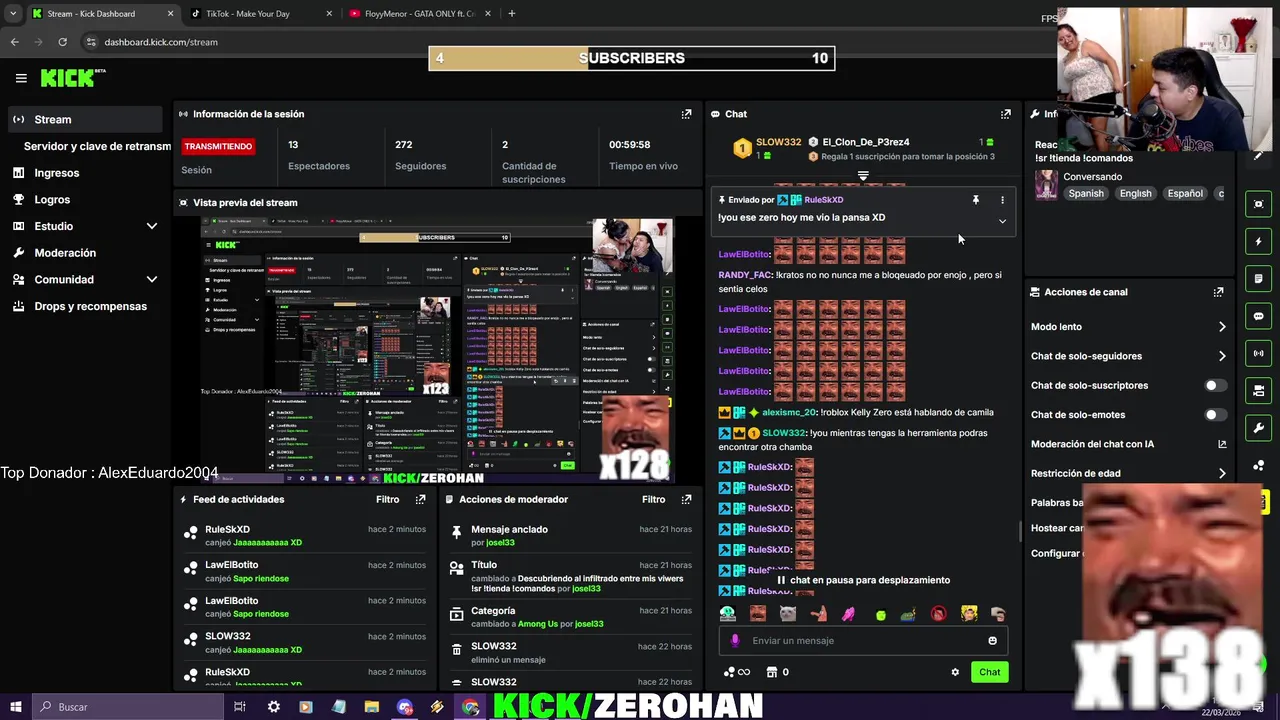The image size is (1280, 720).
Task: Select the Spanish tag chip
Action: pos(1086,194)
